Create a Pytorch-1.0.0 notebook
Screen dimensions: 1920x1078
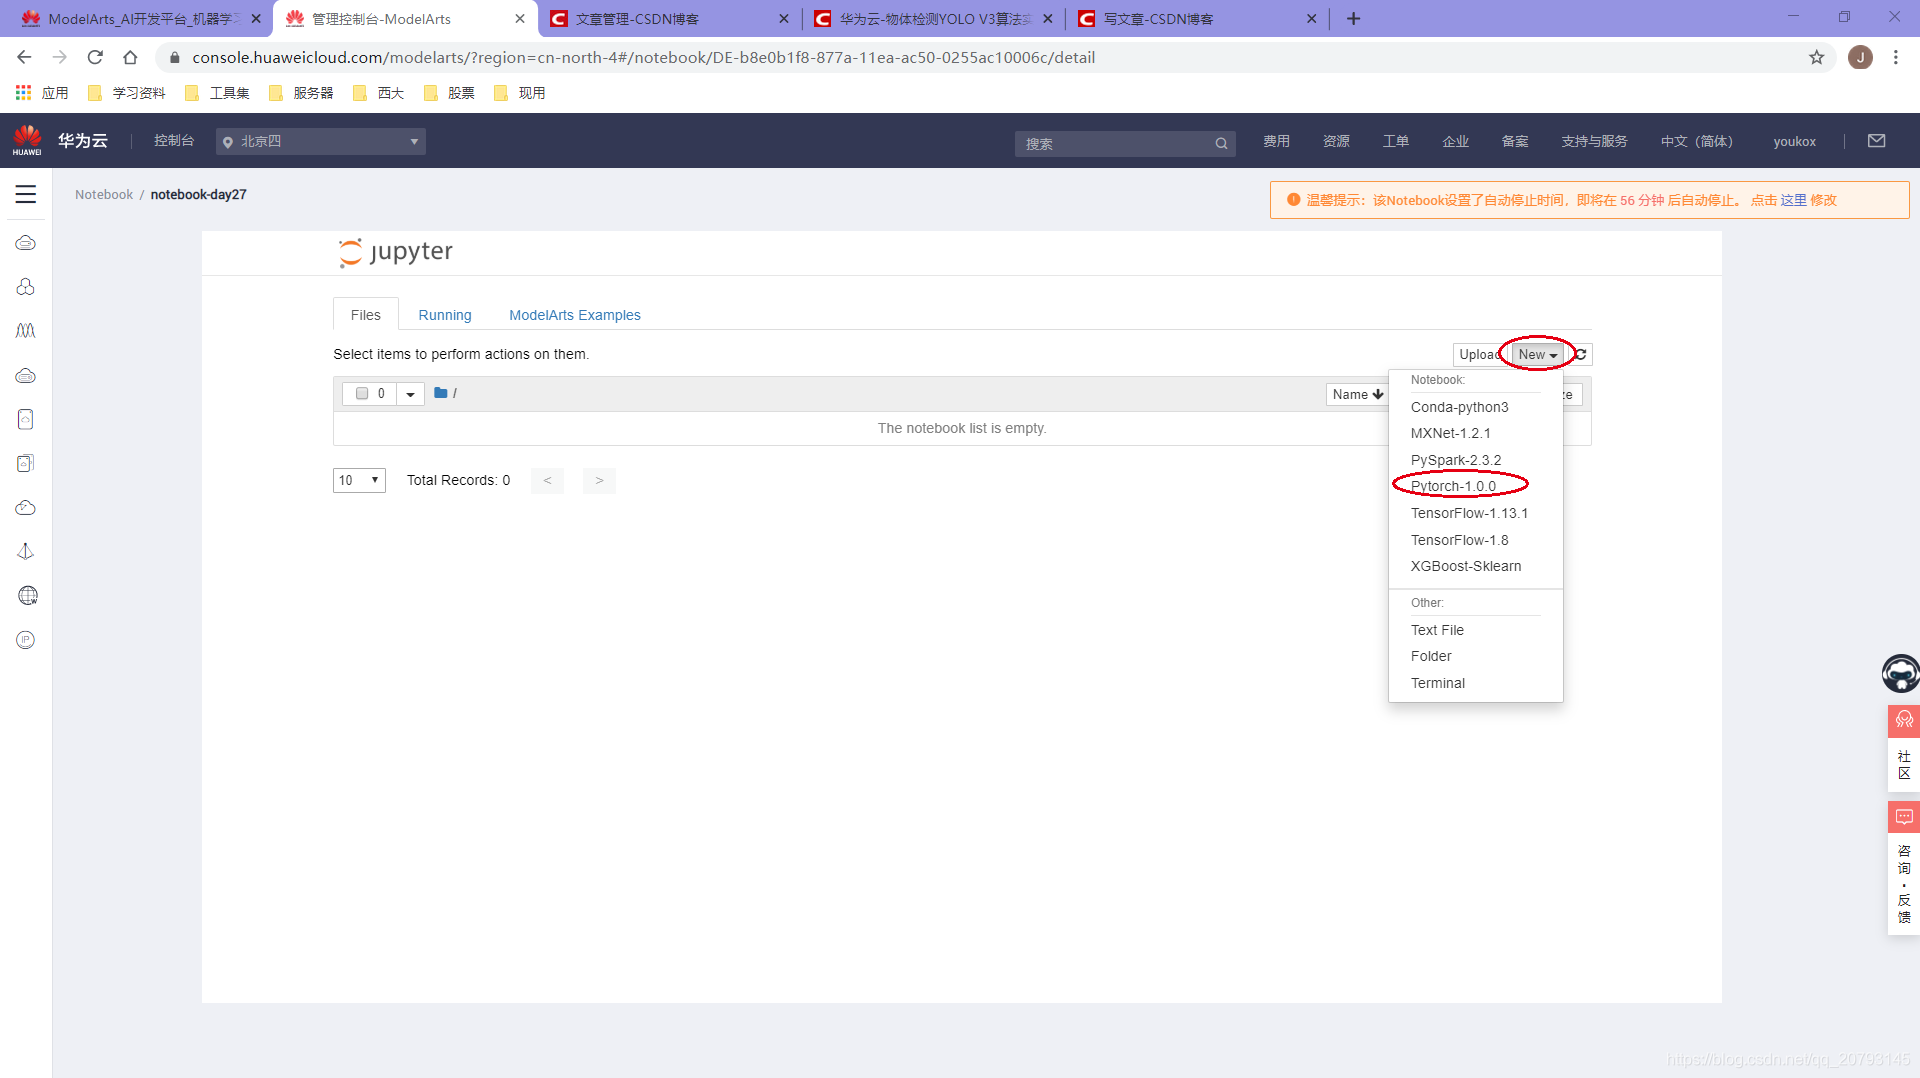1453,486
